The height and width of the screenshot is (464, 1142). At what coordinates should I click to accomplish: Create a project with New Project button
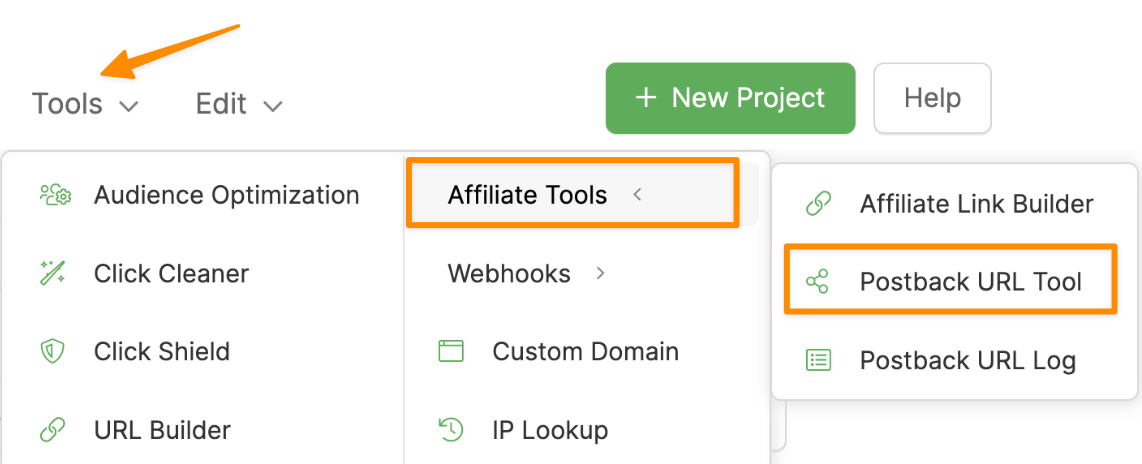tap(730, 98)
